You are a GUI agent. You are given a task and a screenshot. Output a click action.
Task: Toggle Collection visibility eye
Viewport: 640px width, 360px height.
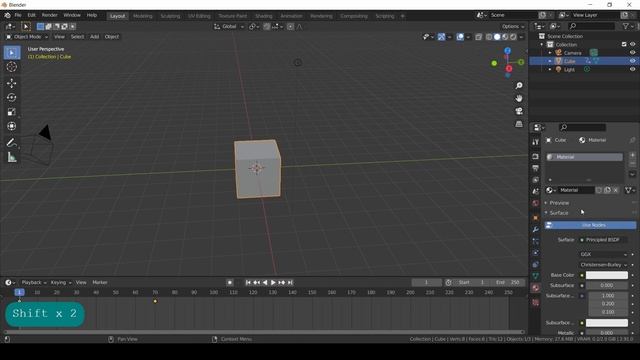pyautogui.click(x=632, y=44)
